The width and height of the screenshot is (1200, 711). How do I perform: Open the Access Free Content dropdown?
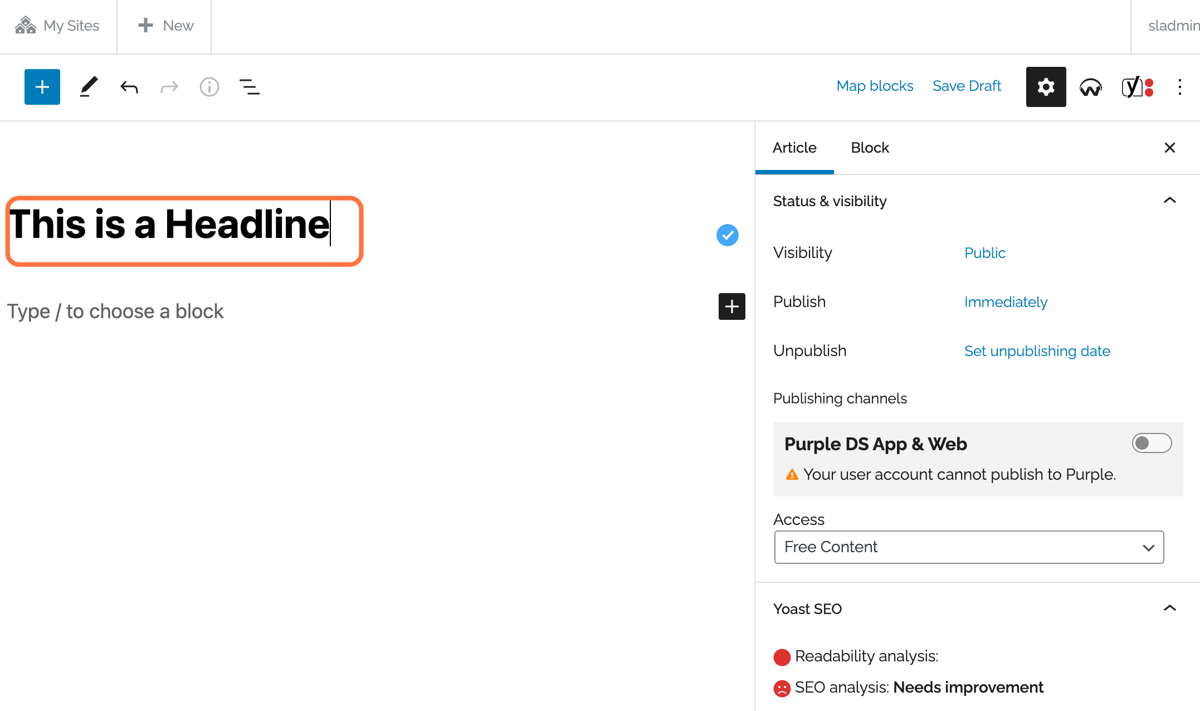click(969, 547)
